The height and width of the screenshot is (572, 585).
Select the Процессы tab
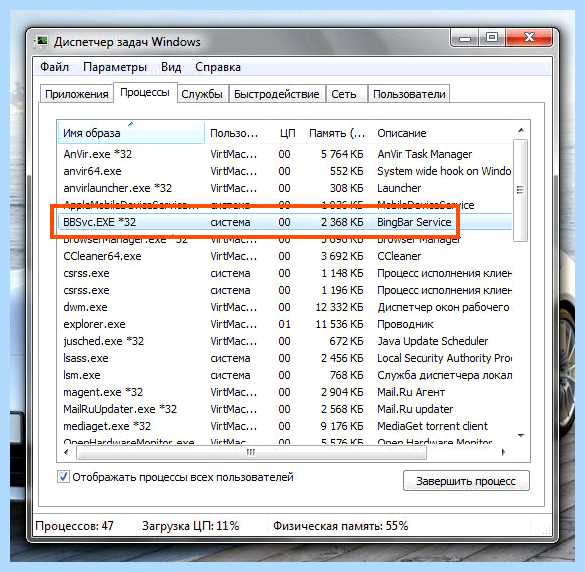tap(145, 92)
